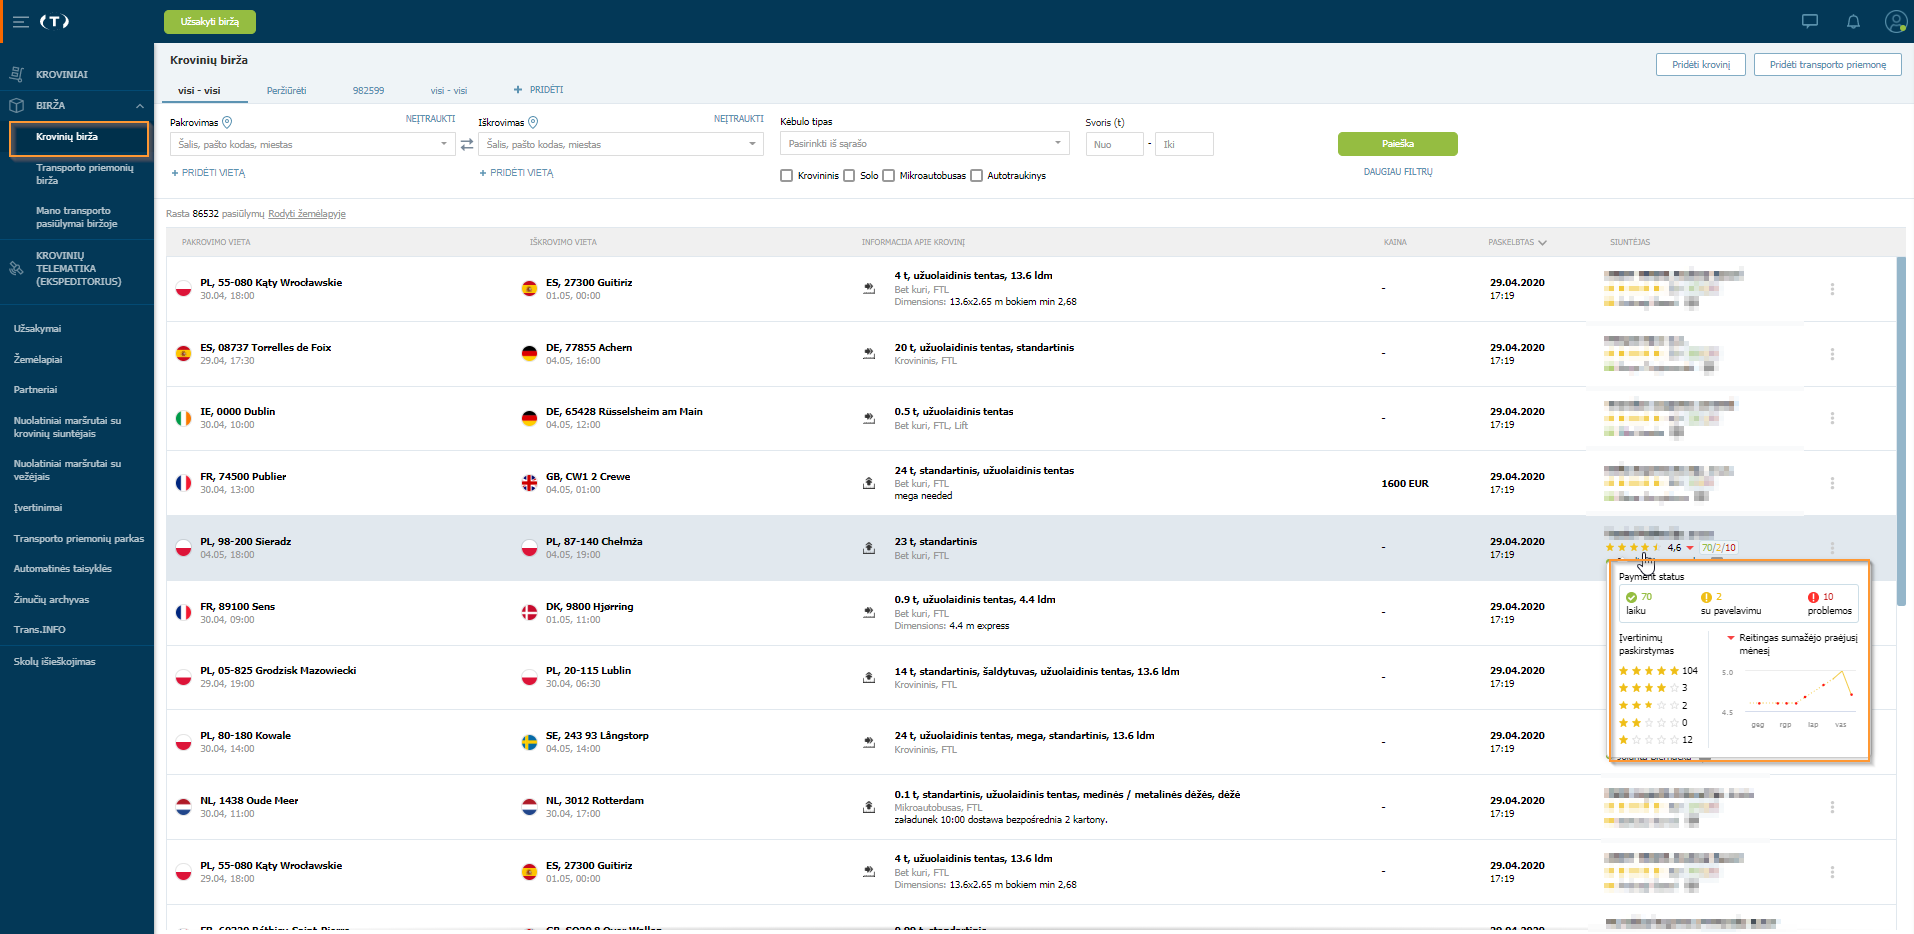1914x934 pixels.
Task: Add a loading place with Pridėti vietą
Action: (208, 173)
